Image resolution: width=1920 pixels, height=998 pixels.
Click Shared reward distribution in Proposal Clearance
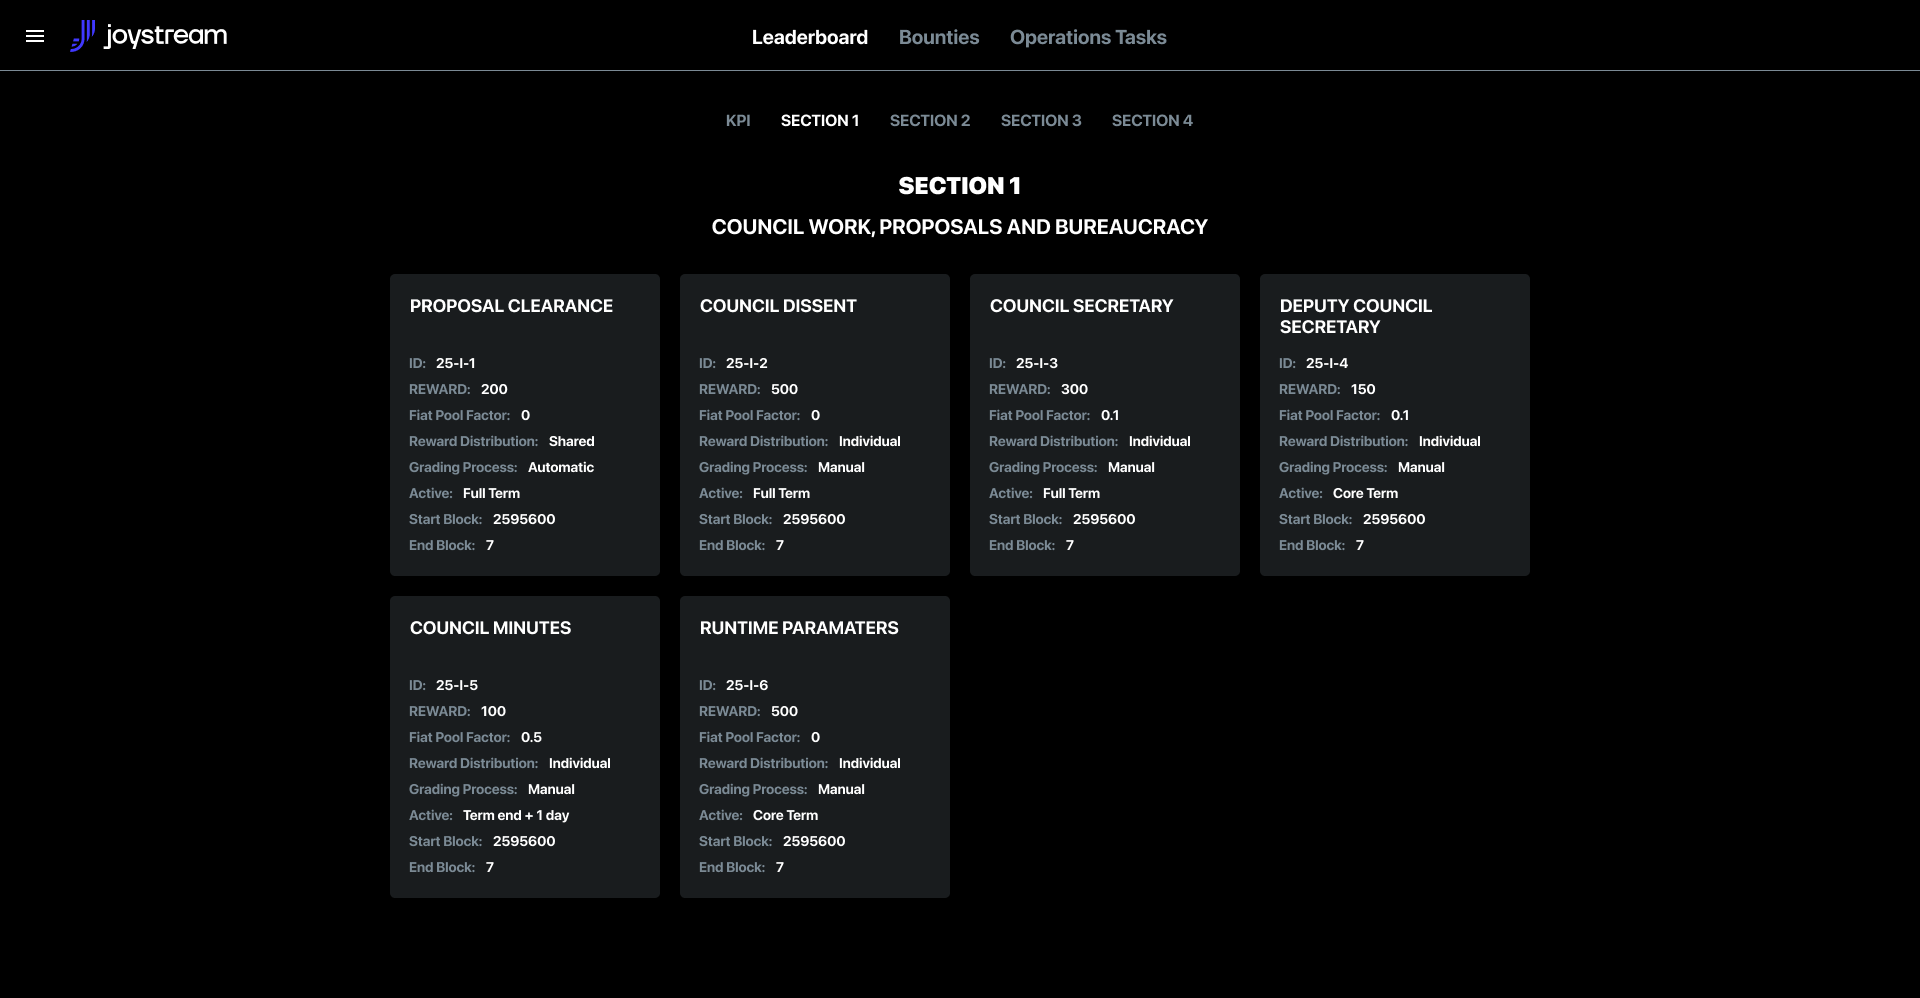pos(571,441)
